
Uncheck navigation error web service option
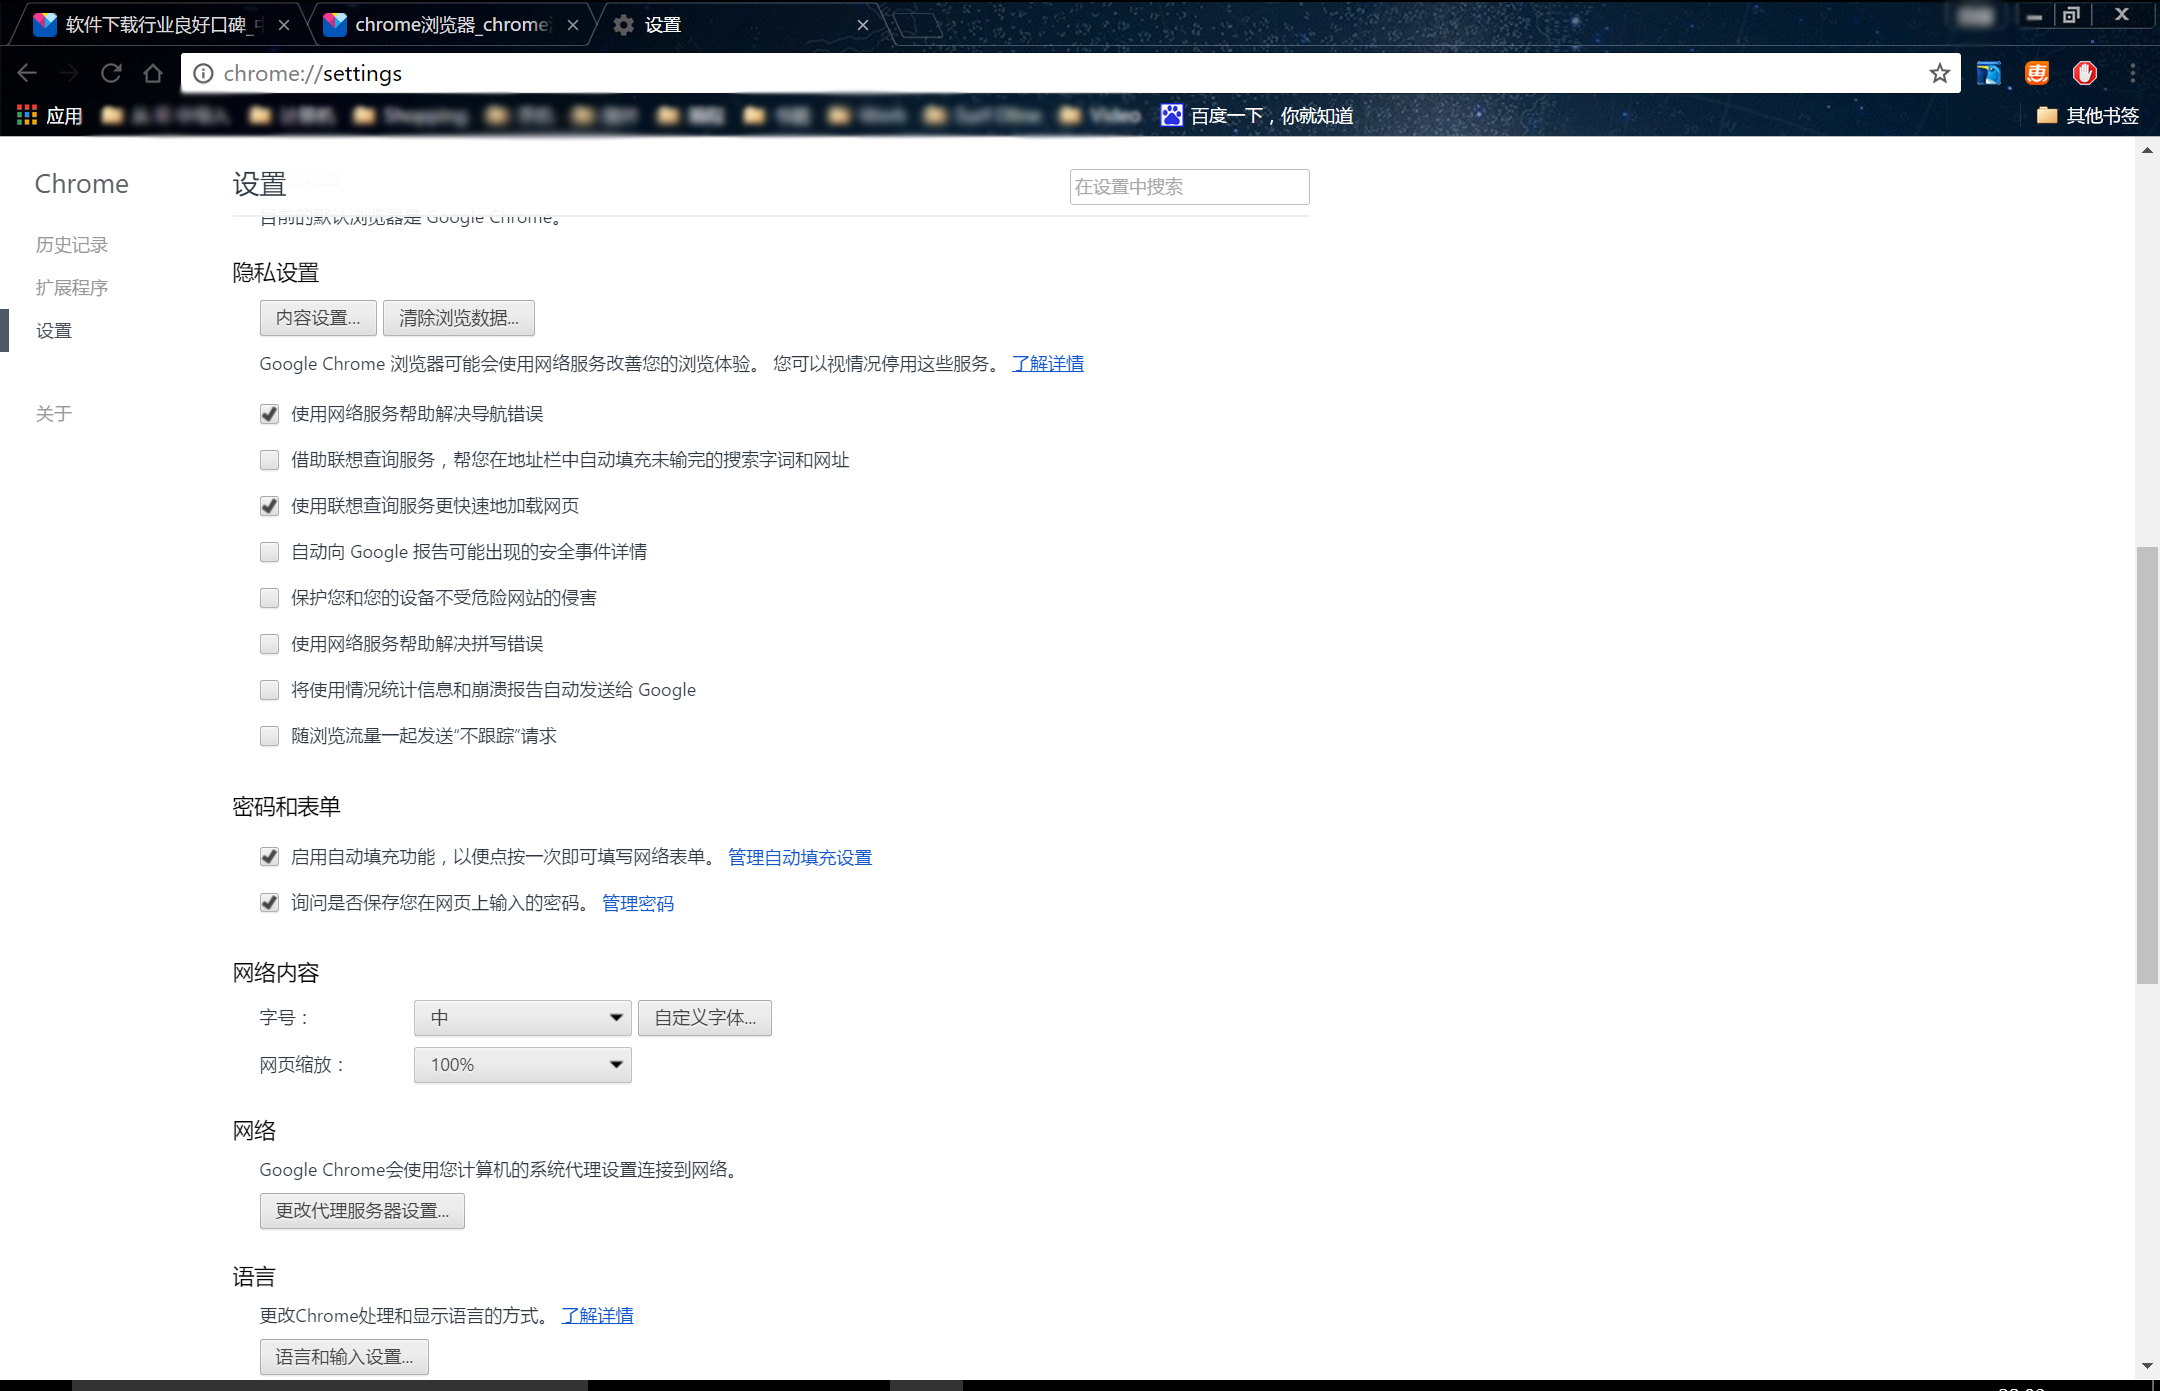tap(269, 414)
